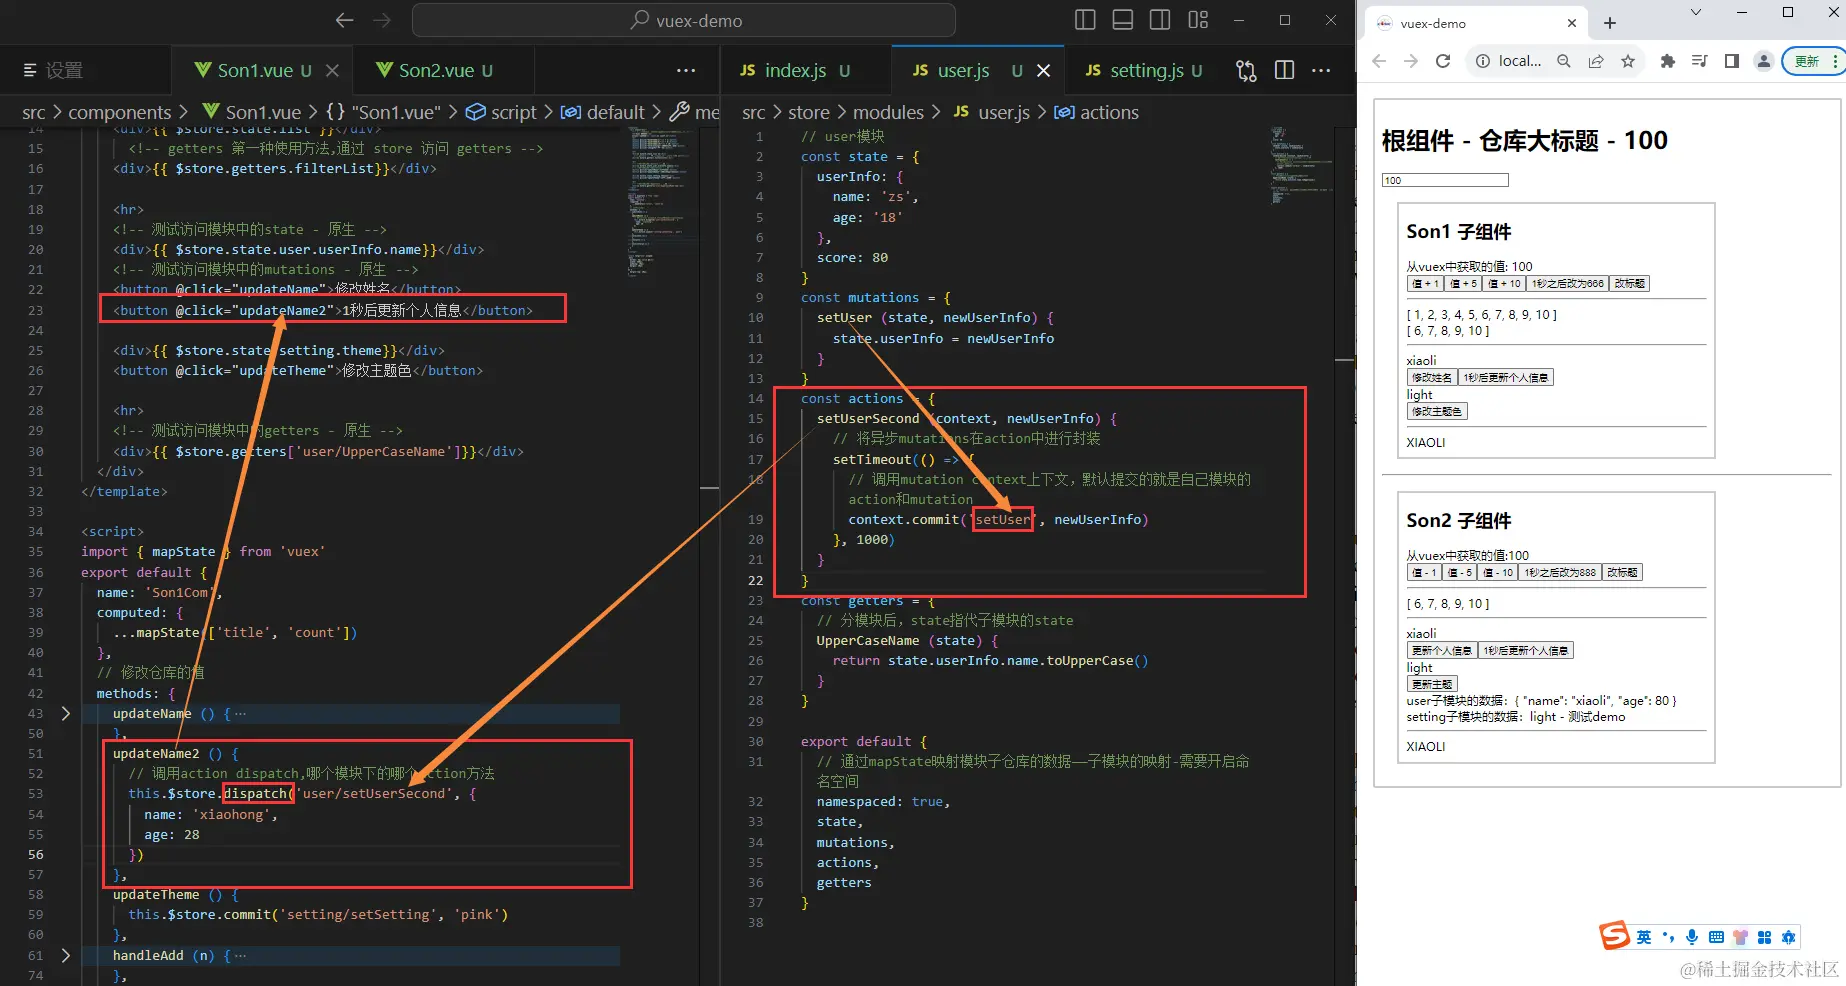Click '修改主题色' button in Son1
The height and width of the screenshot is (986, 1846).
1437,411
